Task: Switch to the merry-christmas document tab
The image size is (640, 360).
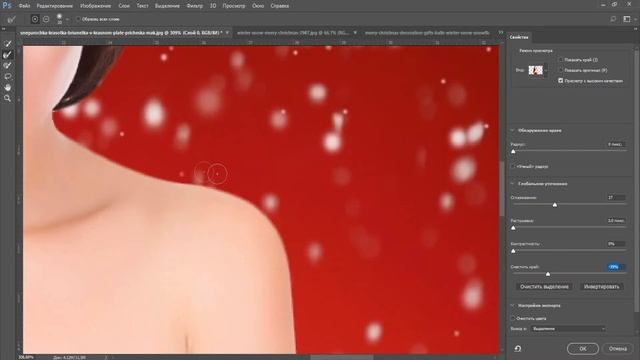Action: tap(427, 33)
